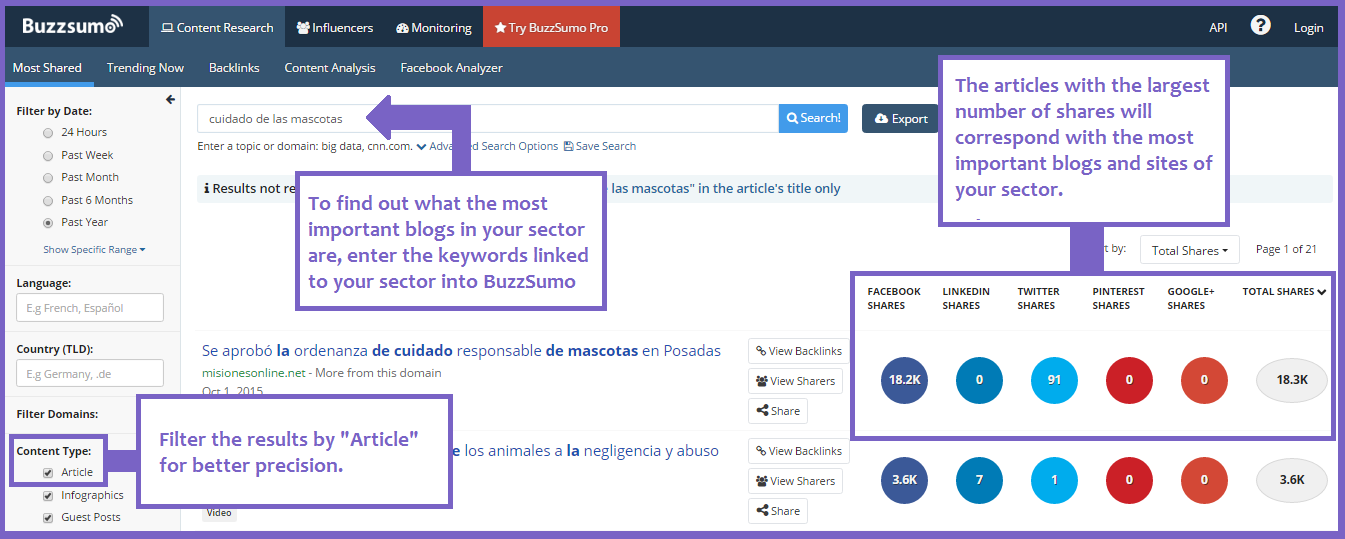This screenshot has width=1345, height=539.
Task: Click Share button for the first article
Action: tap(777, 411)
